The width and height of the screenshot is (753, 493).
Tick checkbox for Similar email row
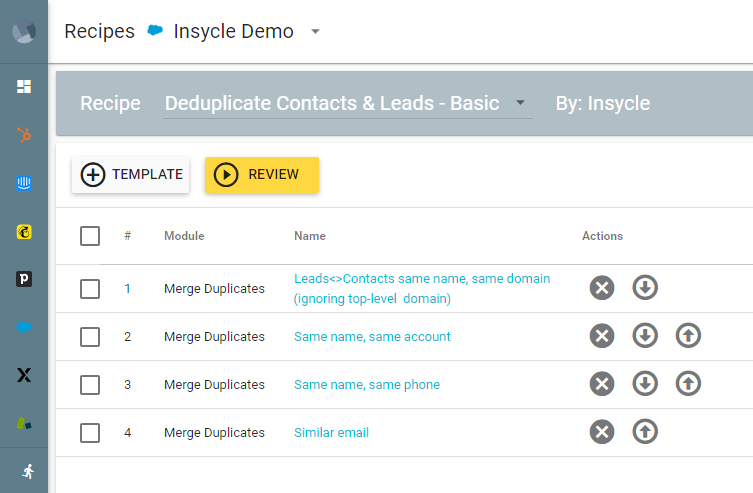(x=90, y=433)
